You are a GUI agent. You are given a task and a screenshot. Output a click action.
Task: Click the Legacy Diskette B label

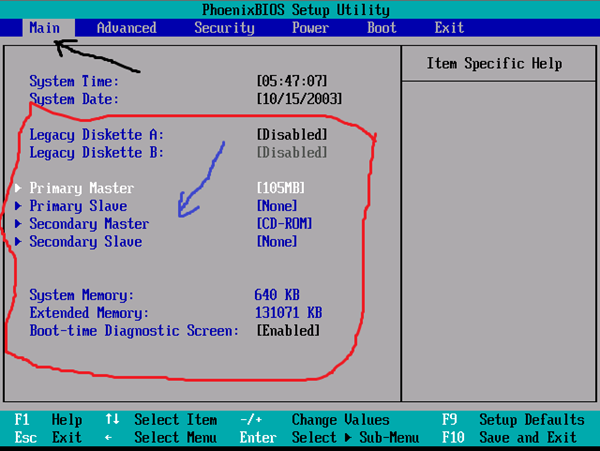(x=97, y=153)
